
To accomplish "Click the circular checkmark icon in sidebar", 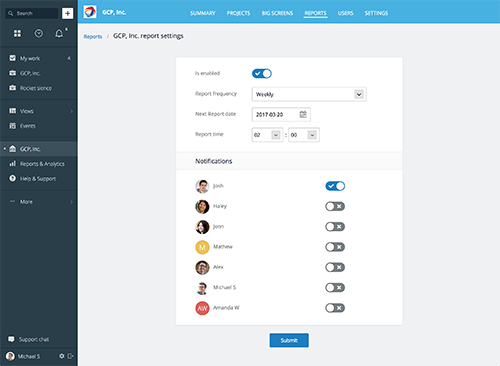I will (39, 33).
